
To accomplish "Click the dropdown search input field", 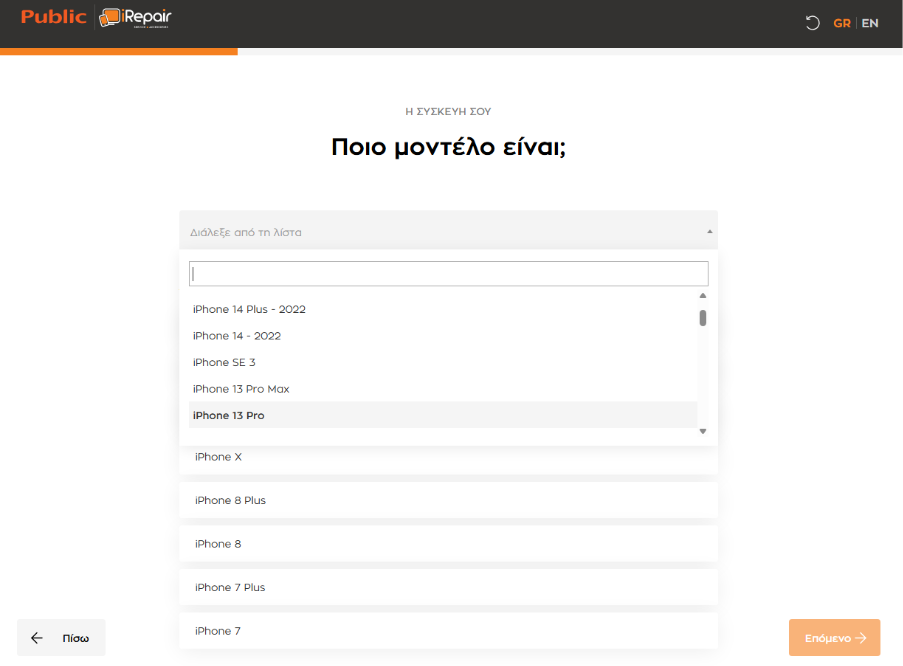I will pos(448,273).
